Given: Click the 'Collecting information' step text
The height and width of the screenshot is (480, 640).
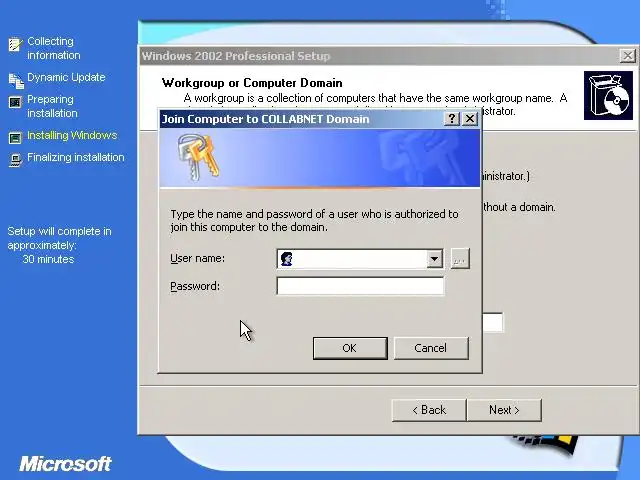Looking at the screenshot, I should (53, 48).
